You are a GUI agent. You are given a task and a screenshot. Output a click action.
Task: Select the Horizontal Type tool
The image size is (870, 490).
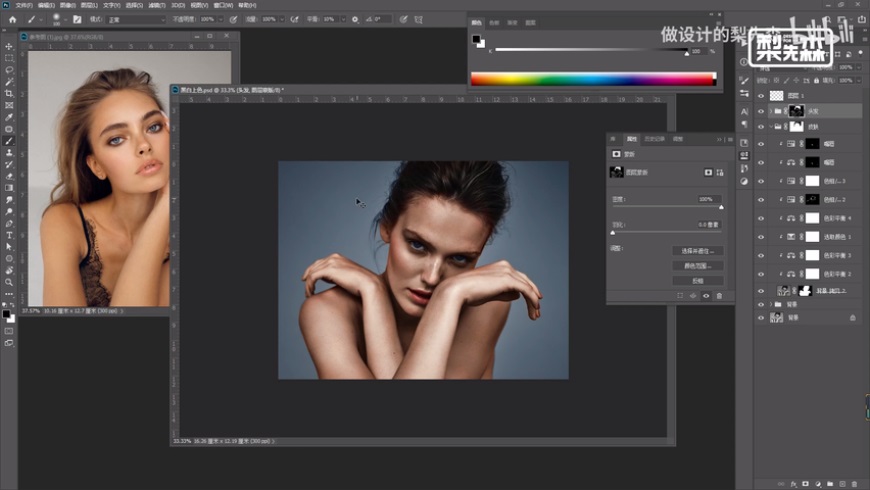pyautogui.click(x=9, y=234)
